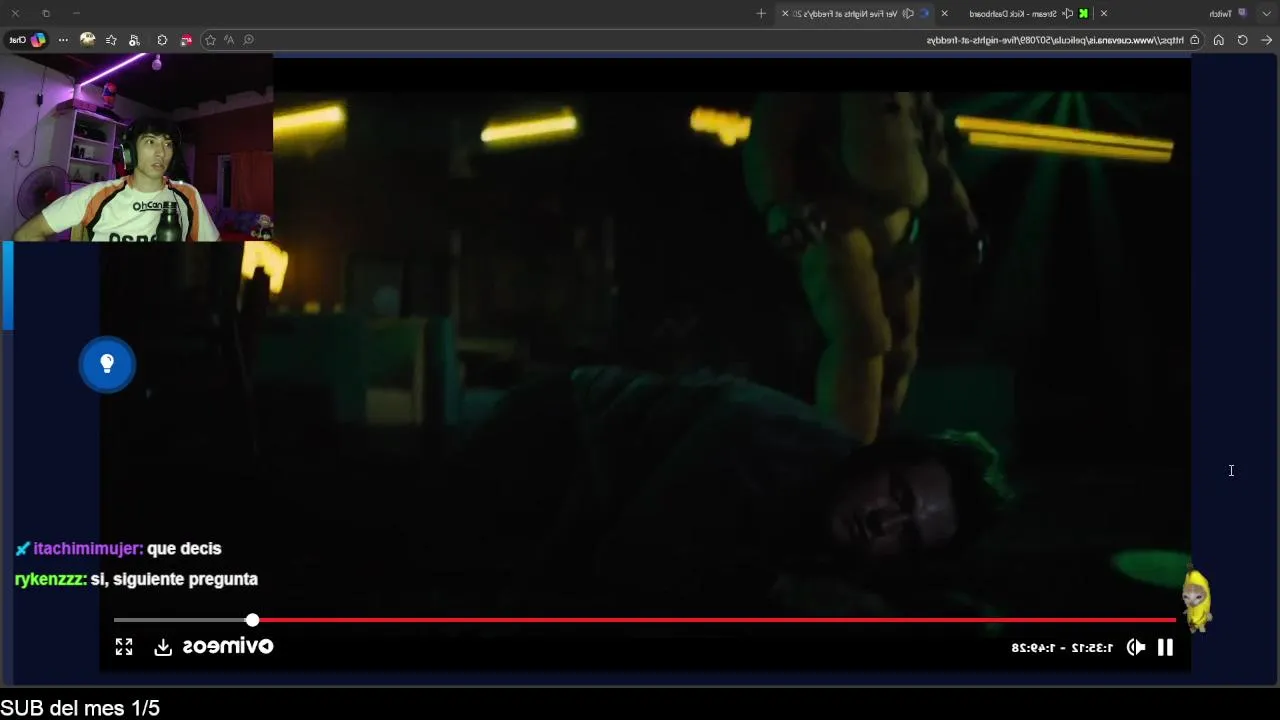Viewport: 1280px width, 720px height.
Task: Click the banana cat sticker over the video
Action: pyautogui.click(x=1196, y=600)
